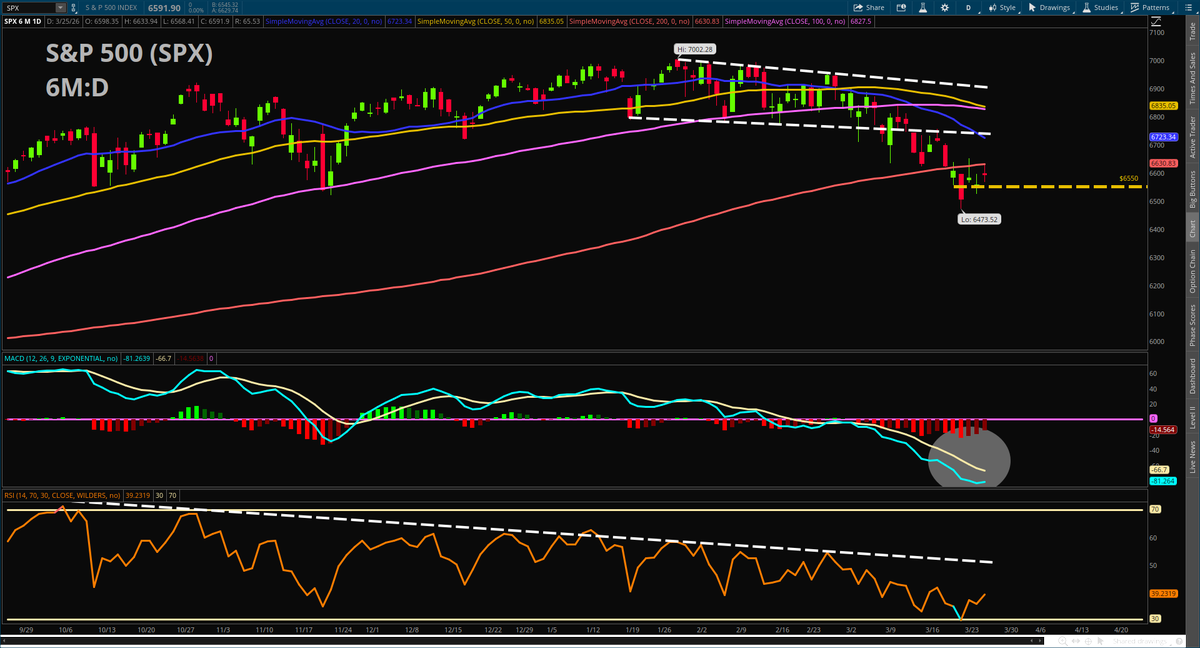The height and width of the screenshot is (648, 1200).
Task: Select the Chart side tab
Action: click(1191, 228)
